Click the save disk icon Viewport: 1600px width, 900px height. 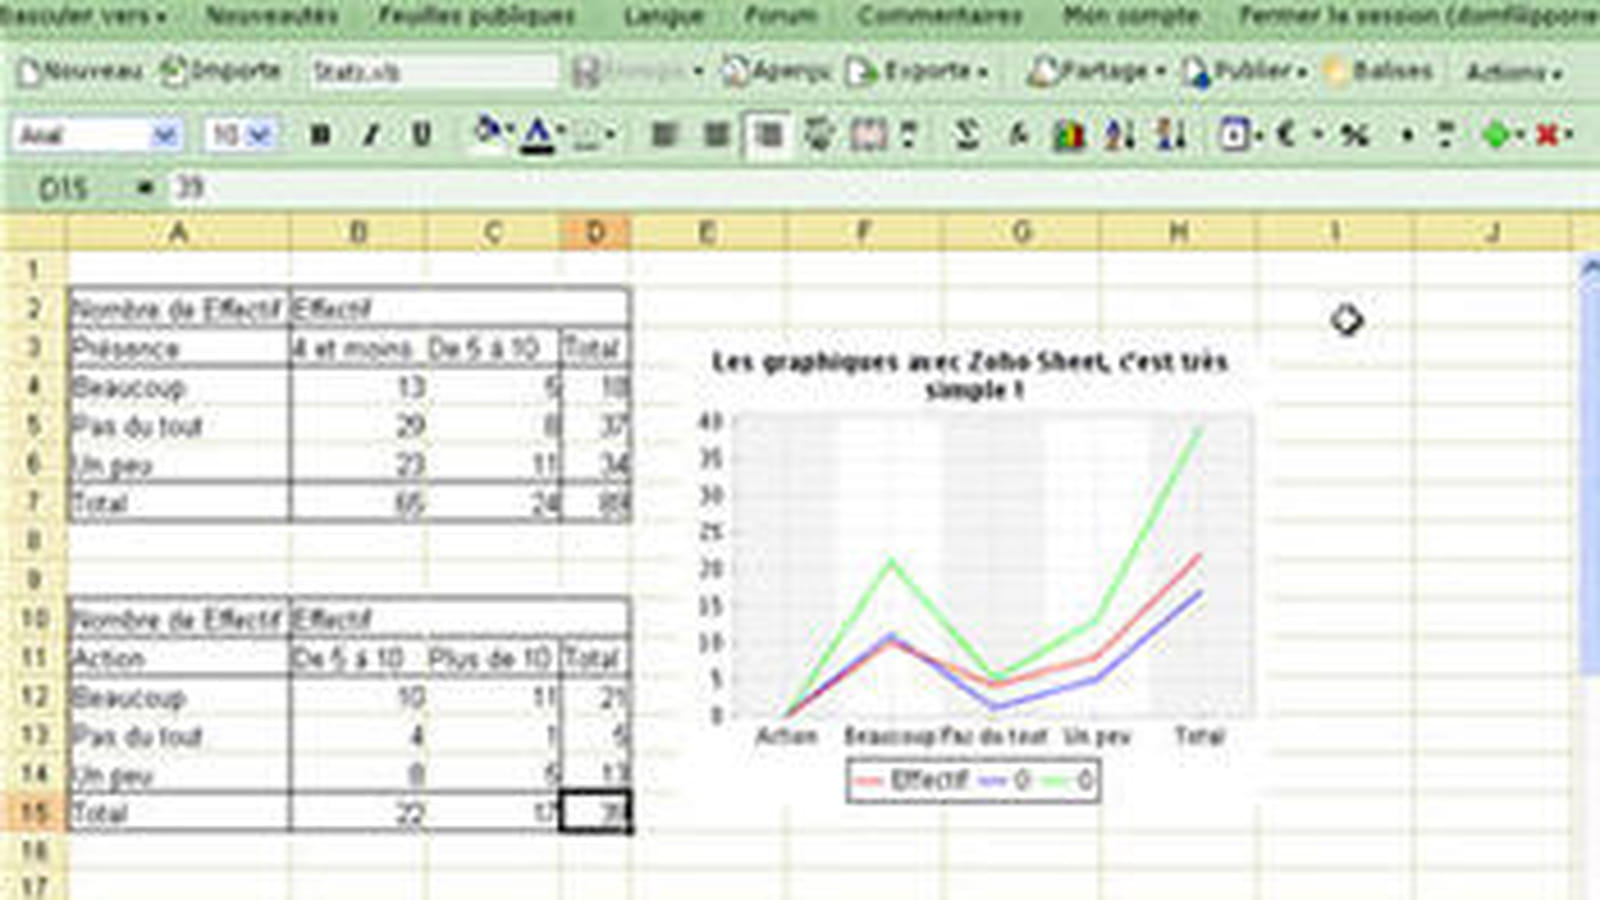point(586,72)
